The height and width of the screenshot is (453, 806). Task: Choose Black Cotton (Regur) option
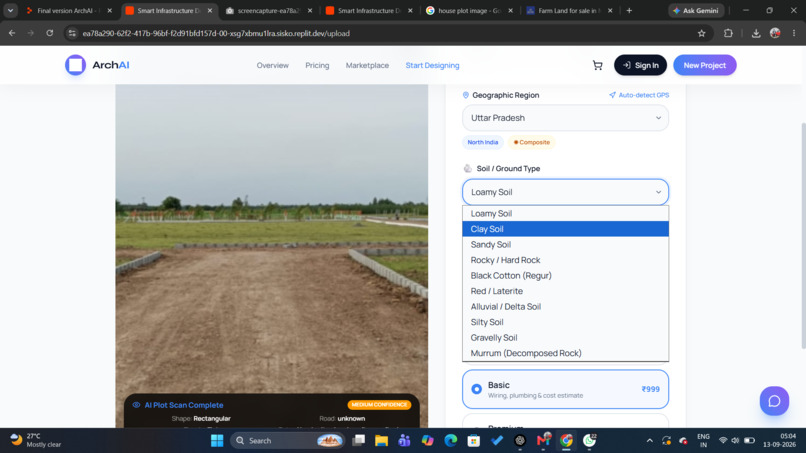click(565, 275)
